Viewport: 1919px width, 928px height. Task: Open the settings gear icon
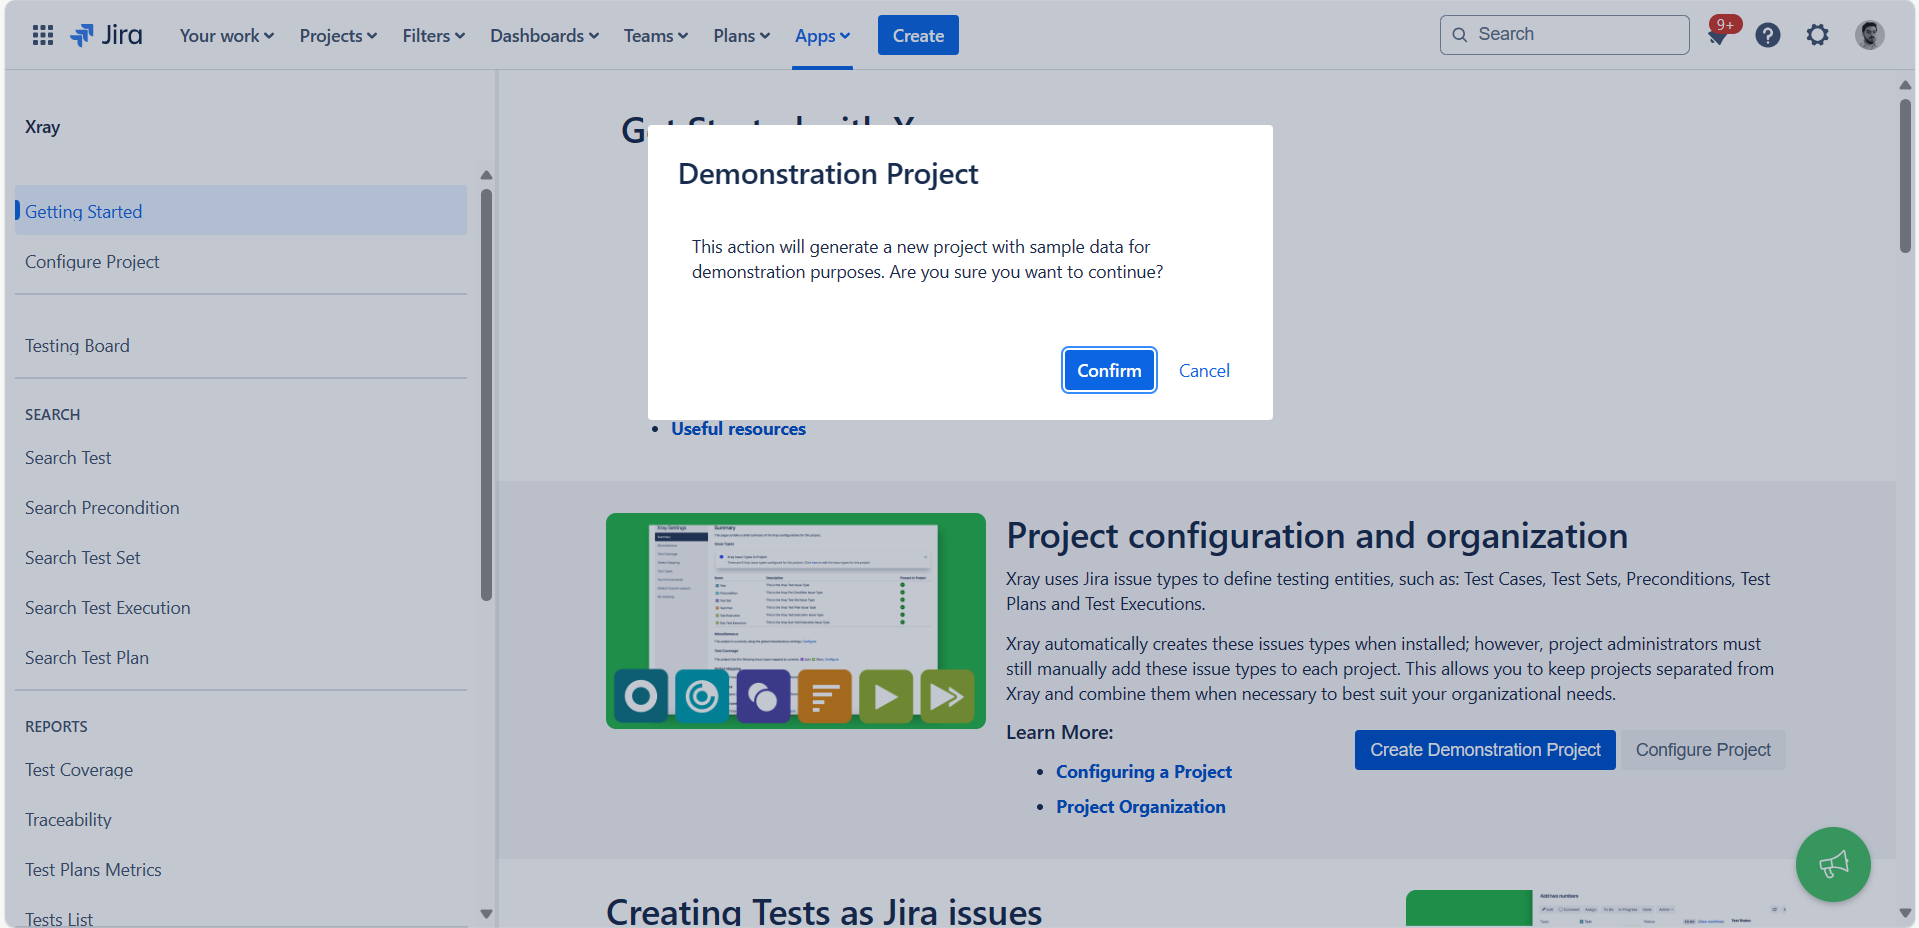tap(1817, 35)
